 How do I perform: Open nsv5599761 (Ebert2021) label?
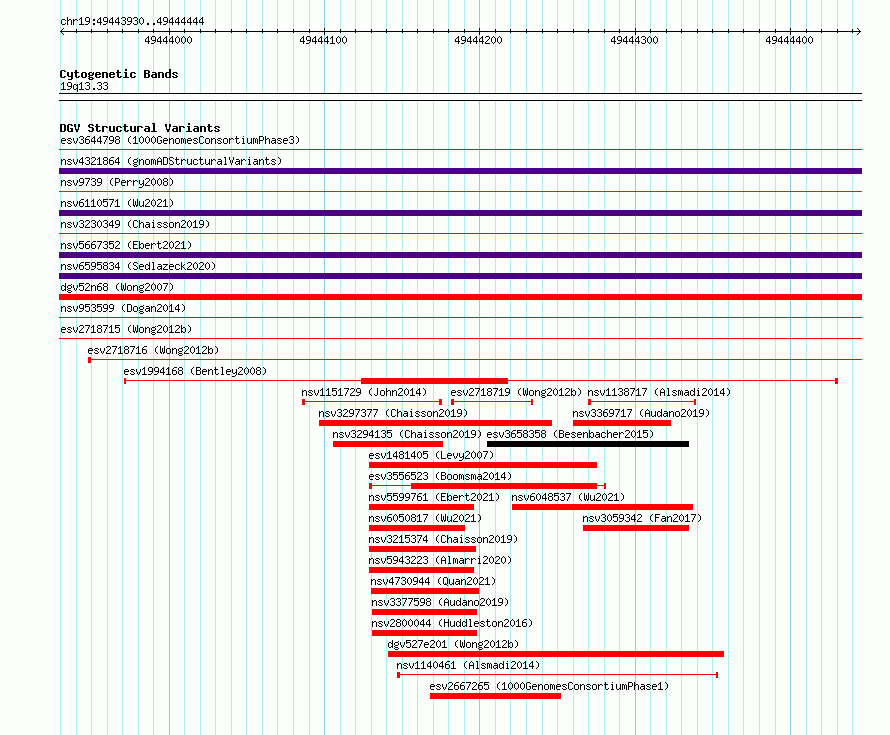click(x=434, y=497)
